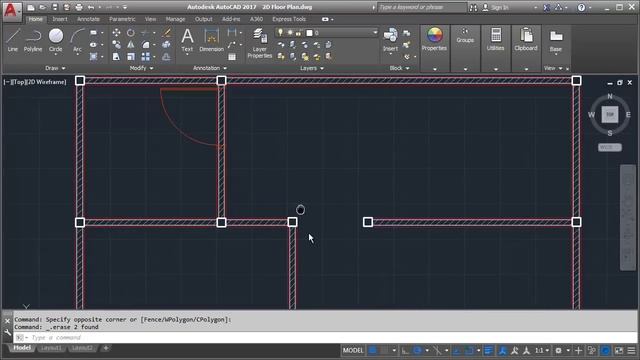This screenshot has height=360, width=640.
Task: Click the Offset tool icon
Action: pyautogui.click(x=167, y=56)
